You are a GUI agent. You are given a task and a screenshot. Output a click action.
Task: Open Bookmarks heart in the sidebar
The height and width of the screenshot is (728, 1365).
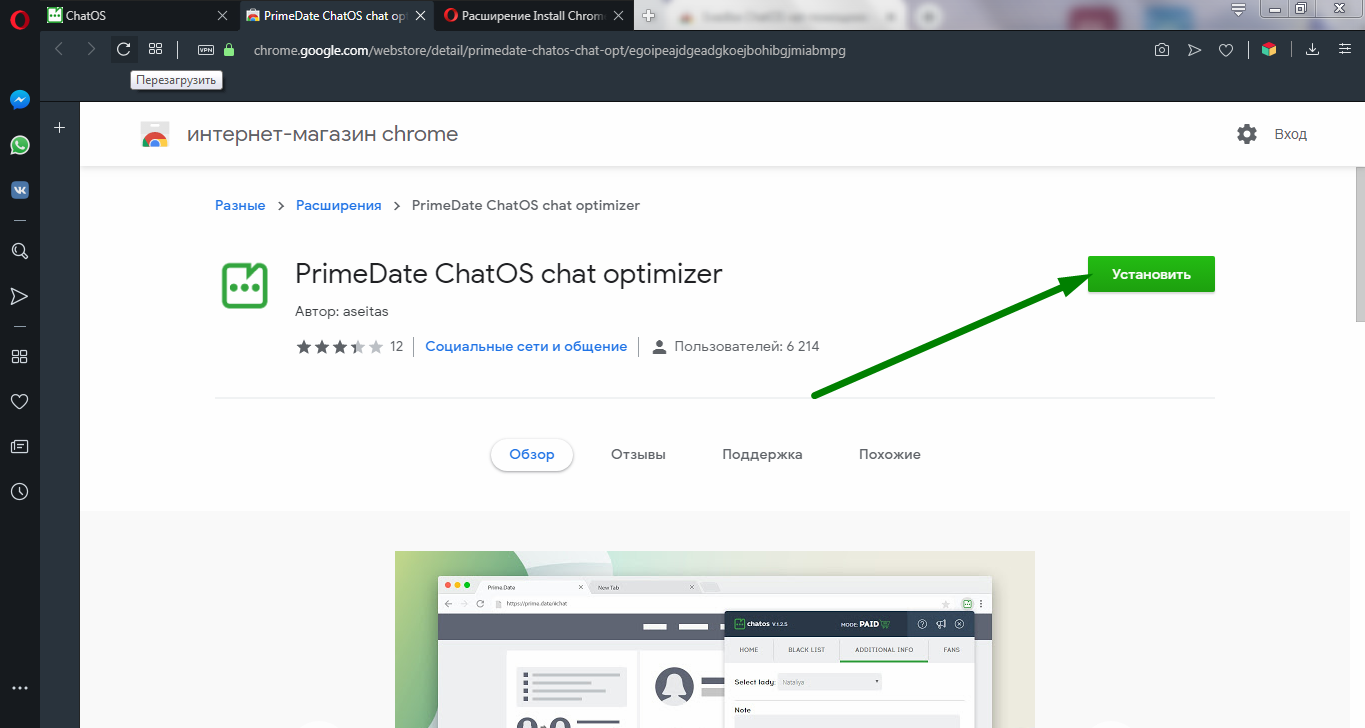point(20,402)
